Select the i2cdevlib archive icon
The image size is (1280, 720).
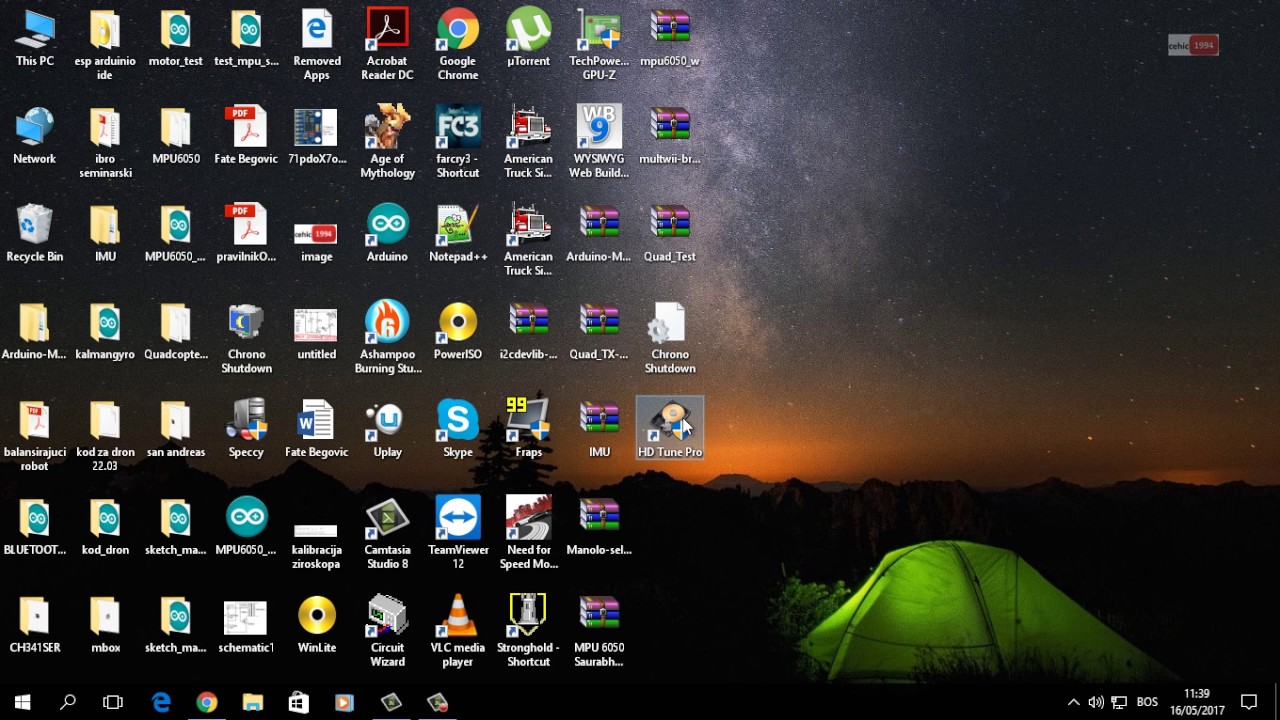[528, 333]
